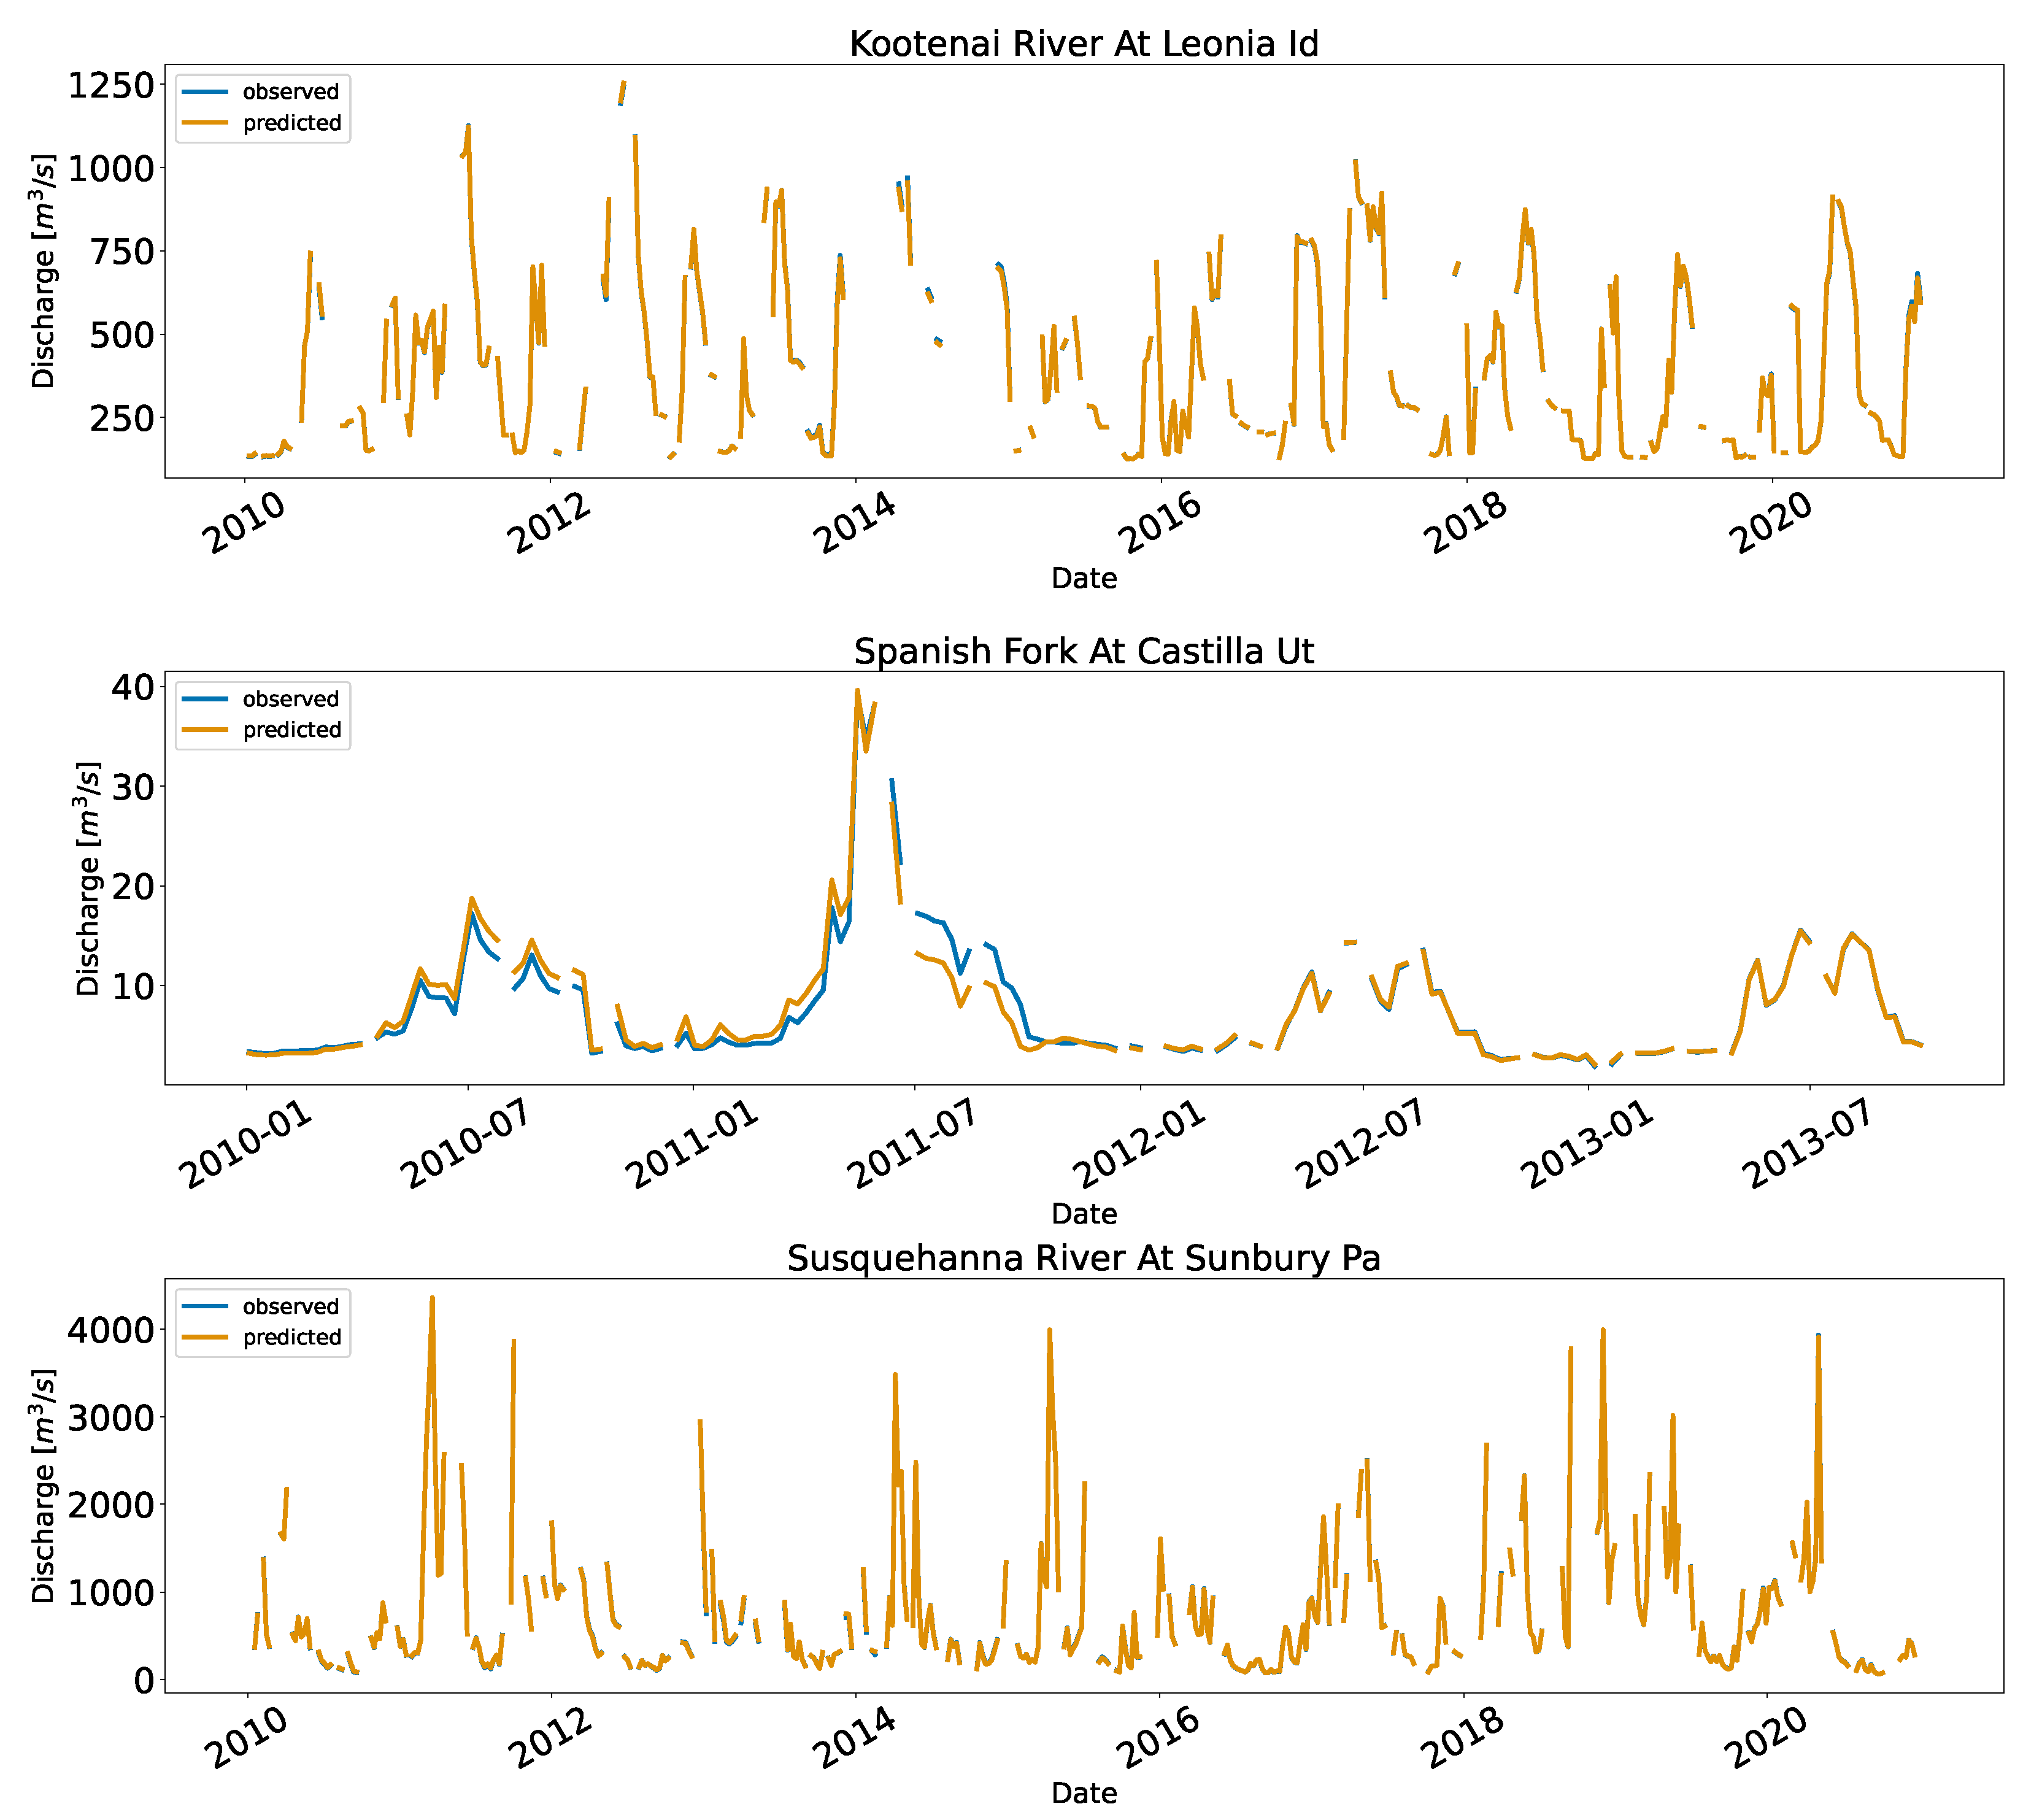Click the 1250 y-axis tick on Kootenai chart

click(x=111, y=85)
